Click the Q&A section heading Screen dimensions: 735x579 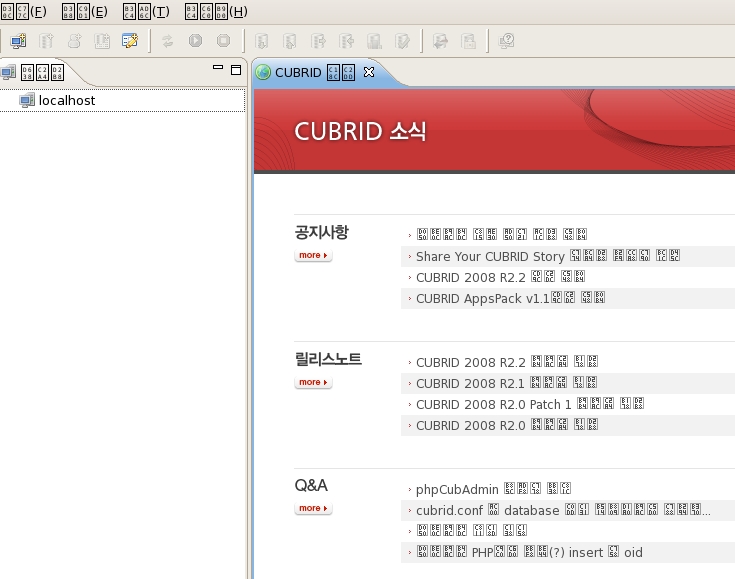tap(311, 485)
